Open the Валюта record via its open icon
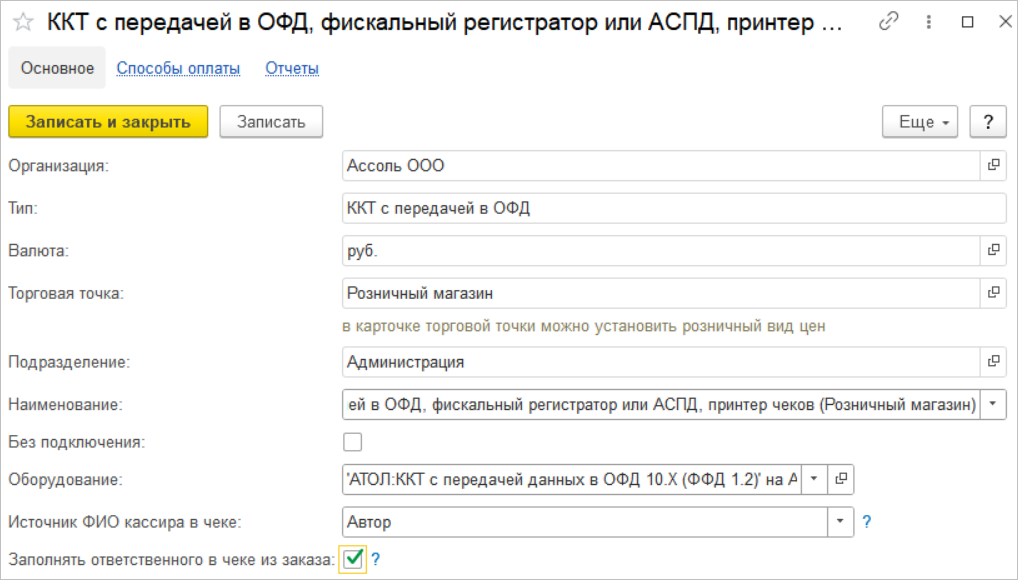 coord(993,250)
